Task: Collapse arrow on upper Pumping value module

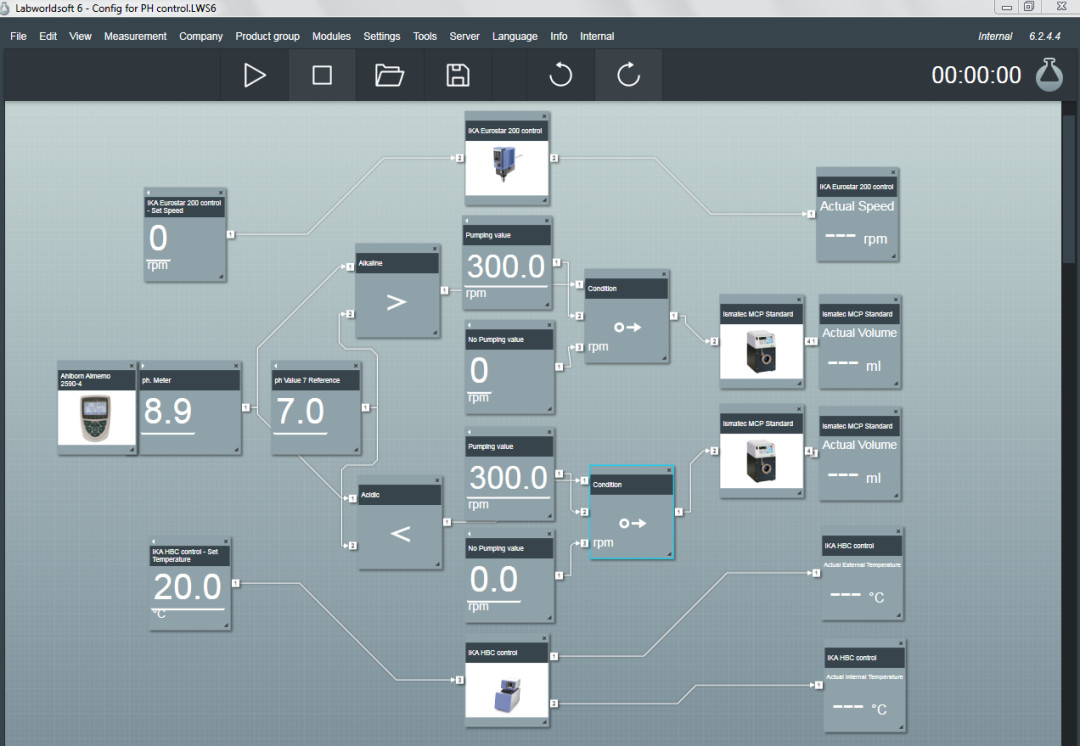Action: [467, 220]
